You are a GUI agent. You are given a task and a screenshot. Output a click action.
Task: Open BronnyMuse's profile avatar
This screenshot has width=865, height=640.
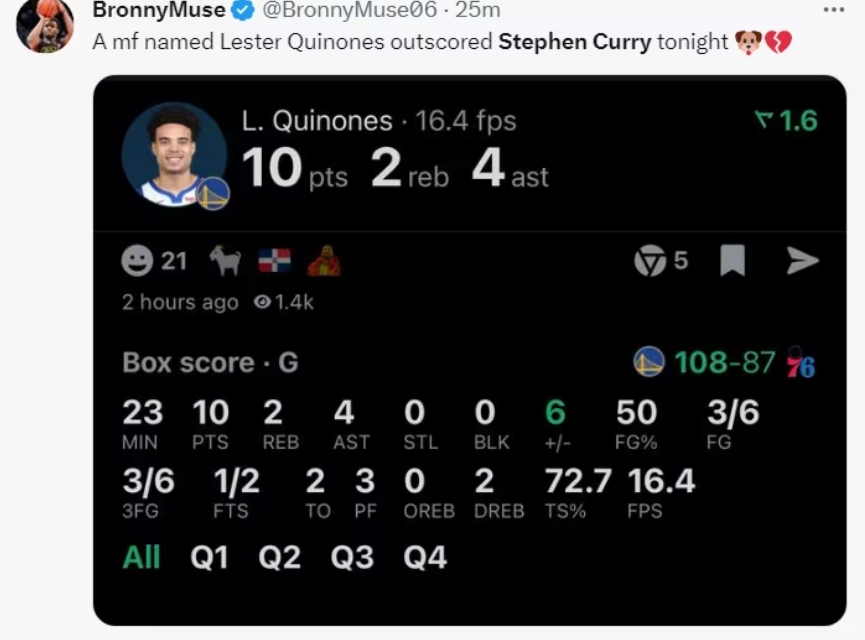click(x=45, y=24)
